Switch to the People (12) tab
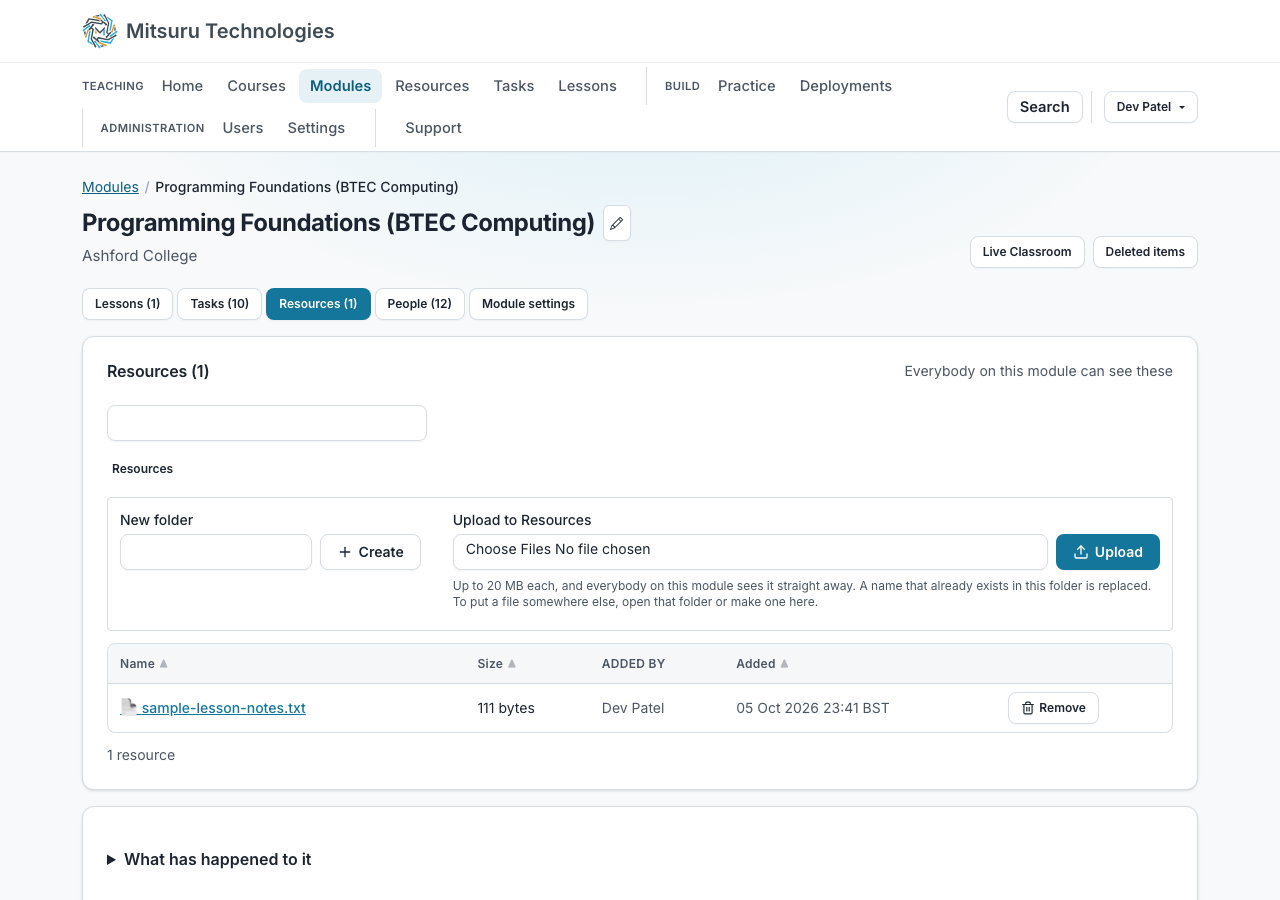Viewport: 1280px width, 900px height. 420,304
